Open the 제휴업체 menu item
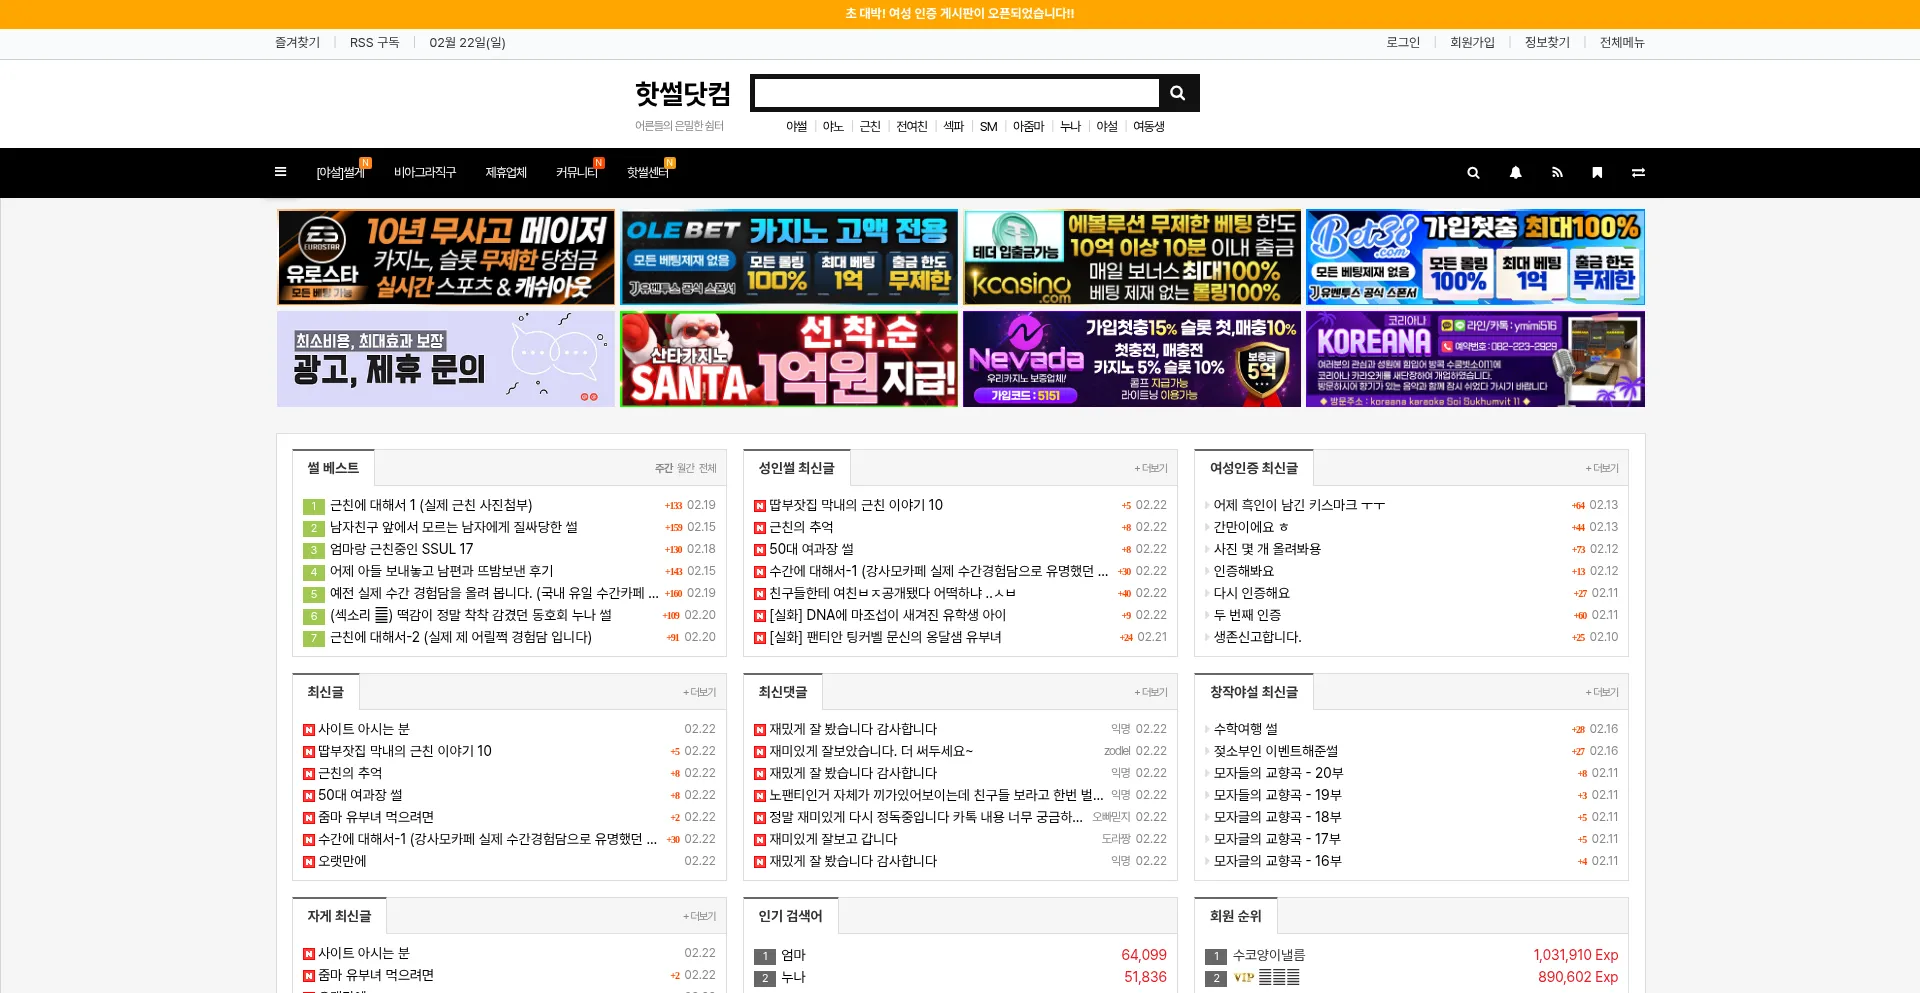The image size is (1920, 993). point(506,173)
